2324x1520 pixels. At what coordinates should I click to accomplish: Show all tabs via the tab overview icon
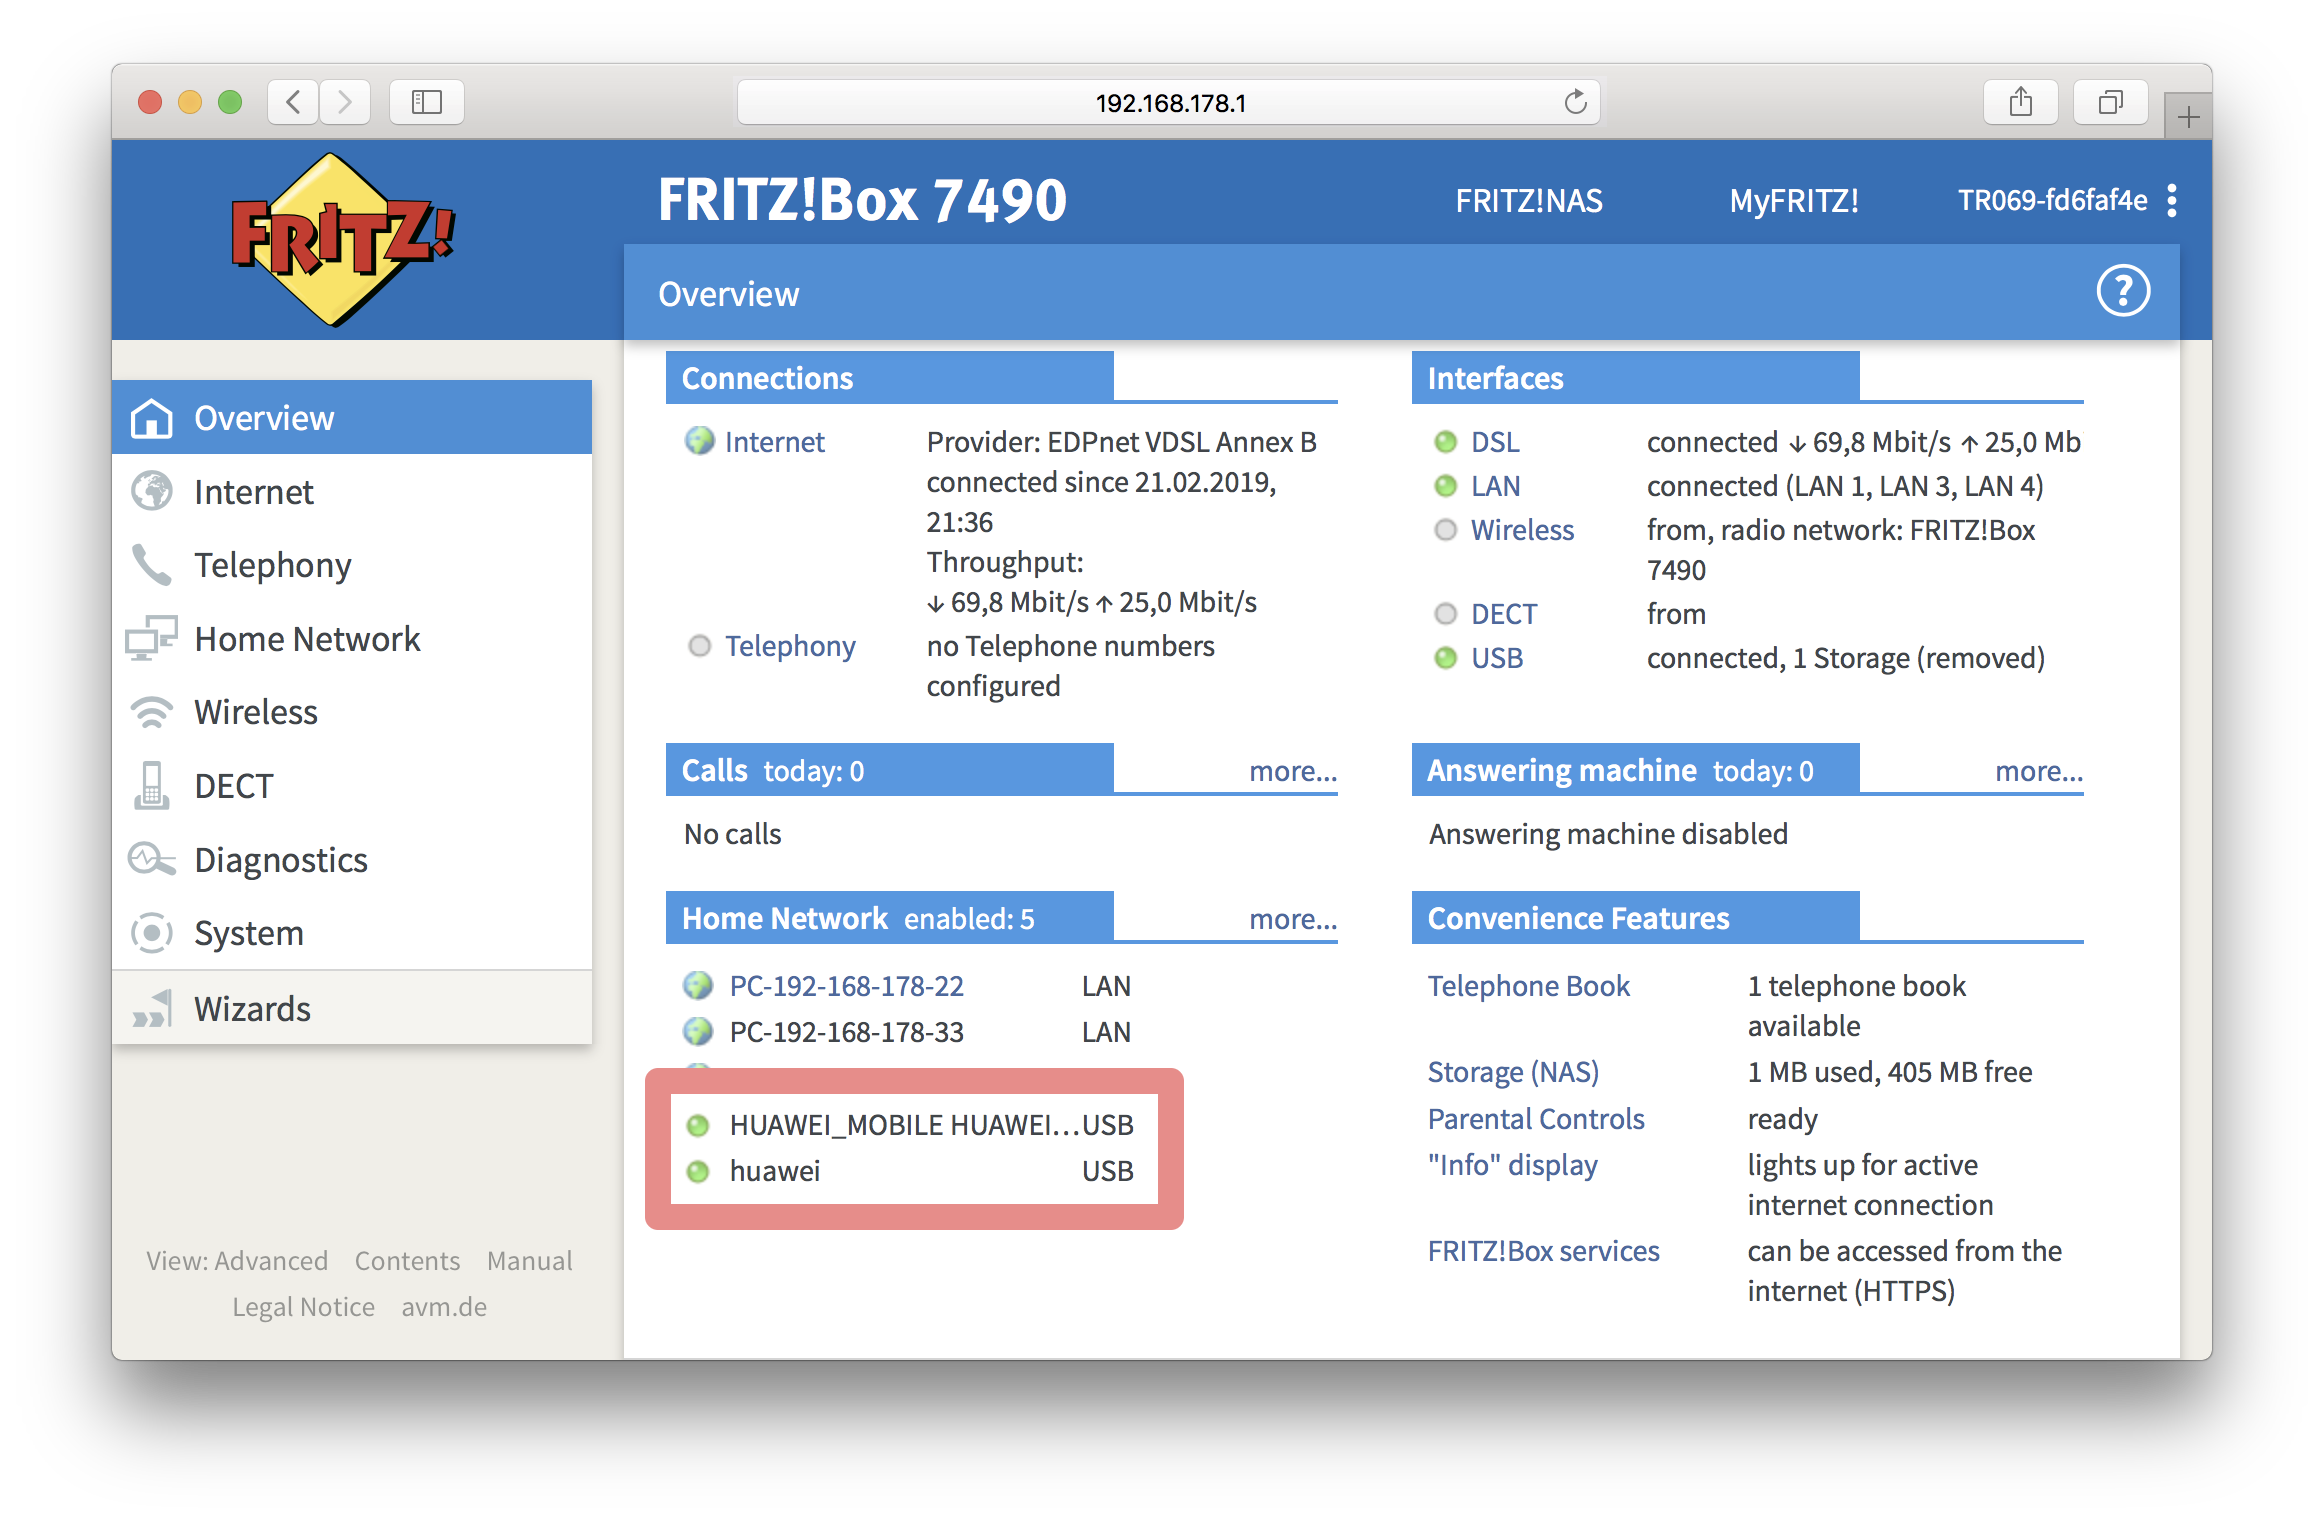(x=2111, y=102)
